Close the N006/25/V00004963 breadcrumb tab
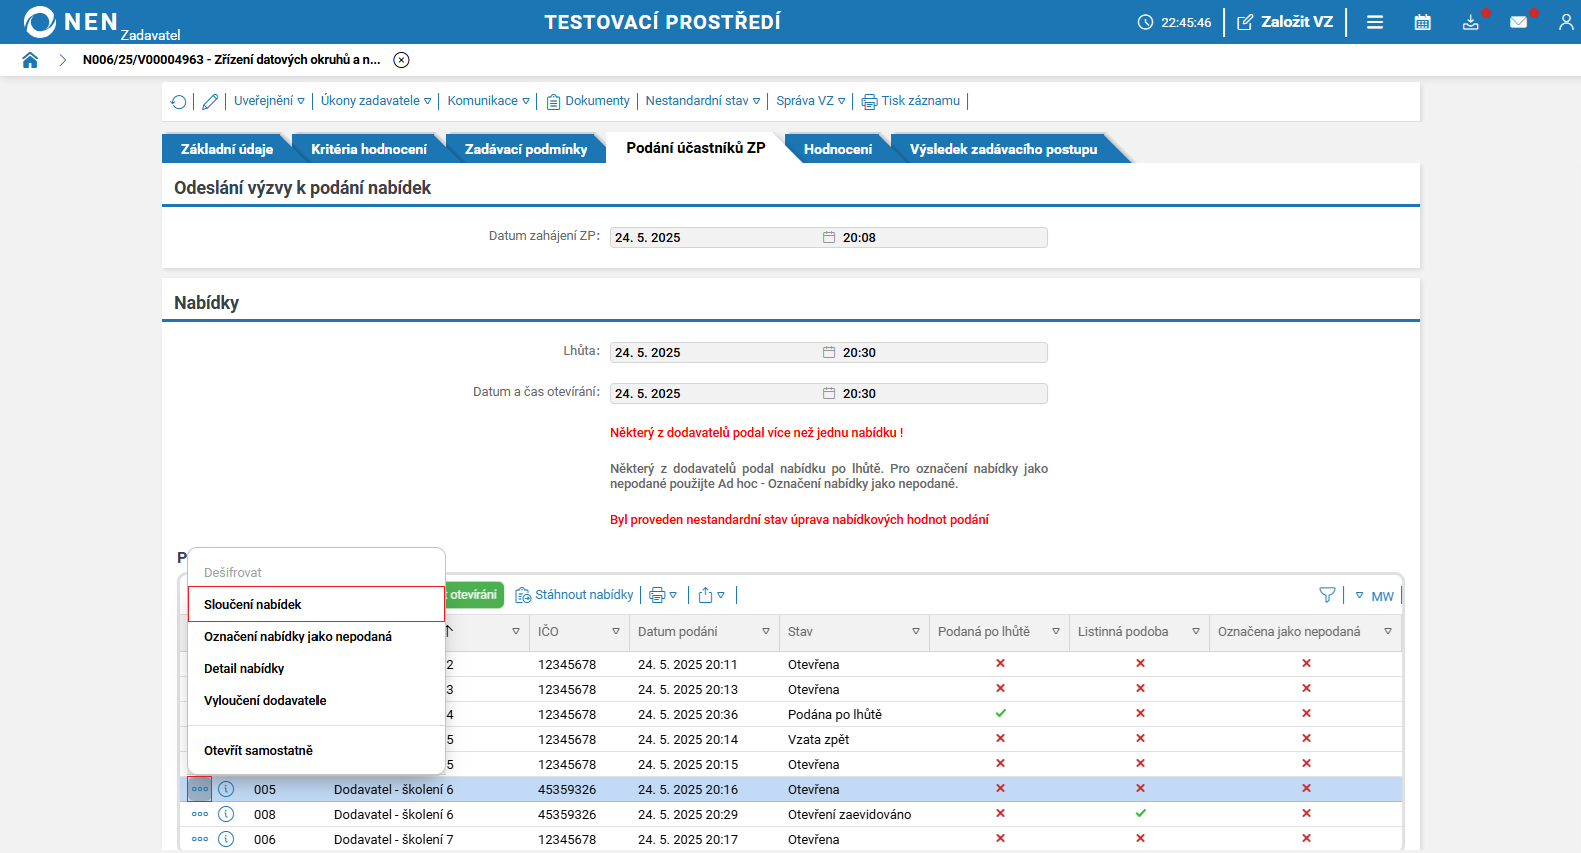The width and height of the screenshot is (1581, 853). click(401, 60)
